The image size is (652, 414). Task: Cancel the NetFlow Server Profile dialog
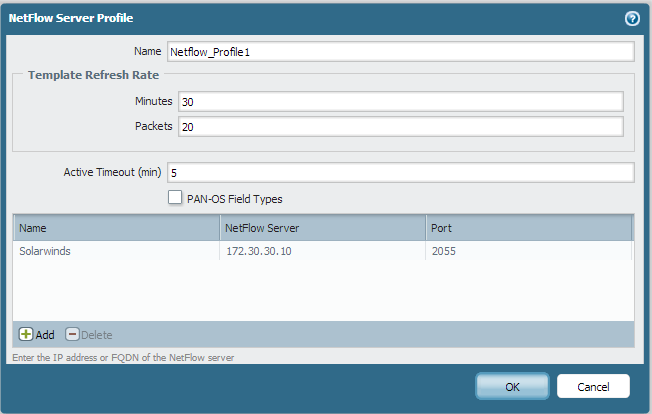(x=593, y=386)
